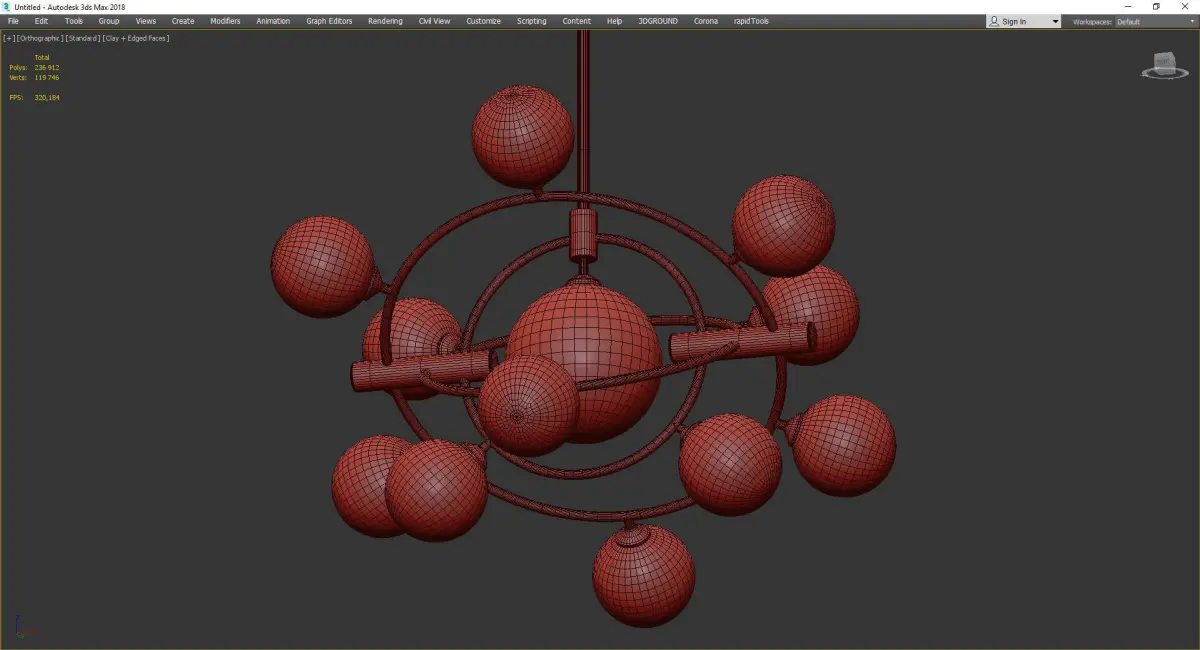1200x650 pixels.
Task: Open the Civil View menu
Action: tap(434, 21)
